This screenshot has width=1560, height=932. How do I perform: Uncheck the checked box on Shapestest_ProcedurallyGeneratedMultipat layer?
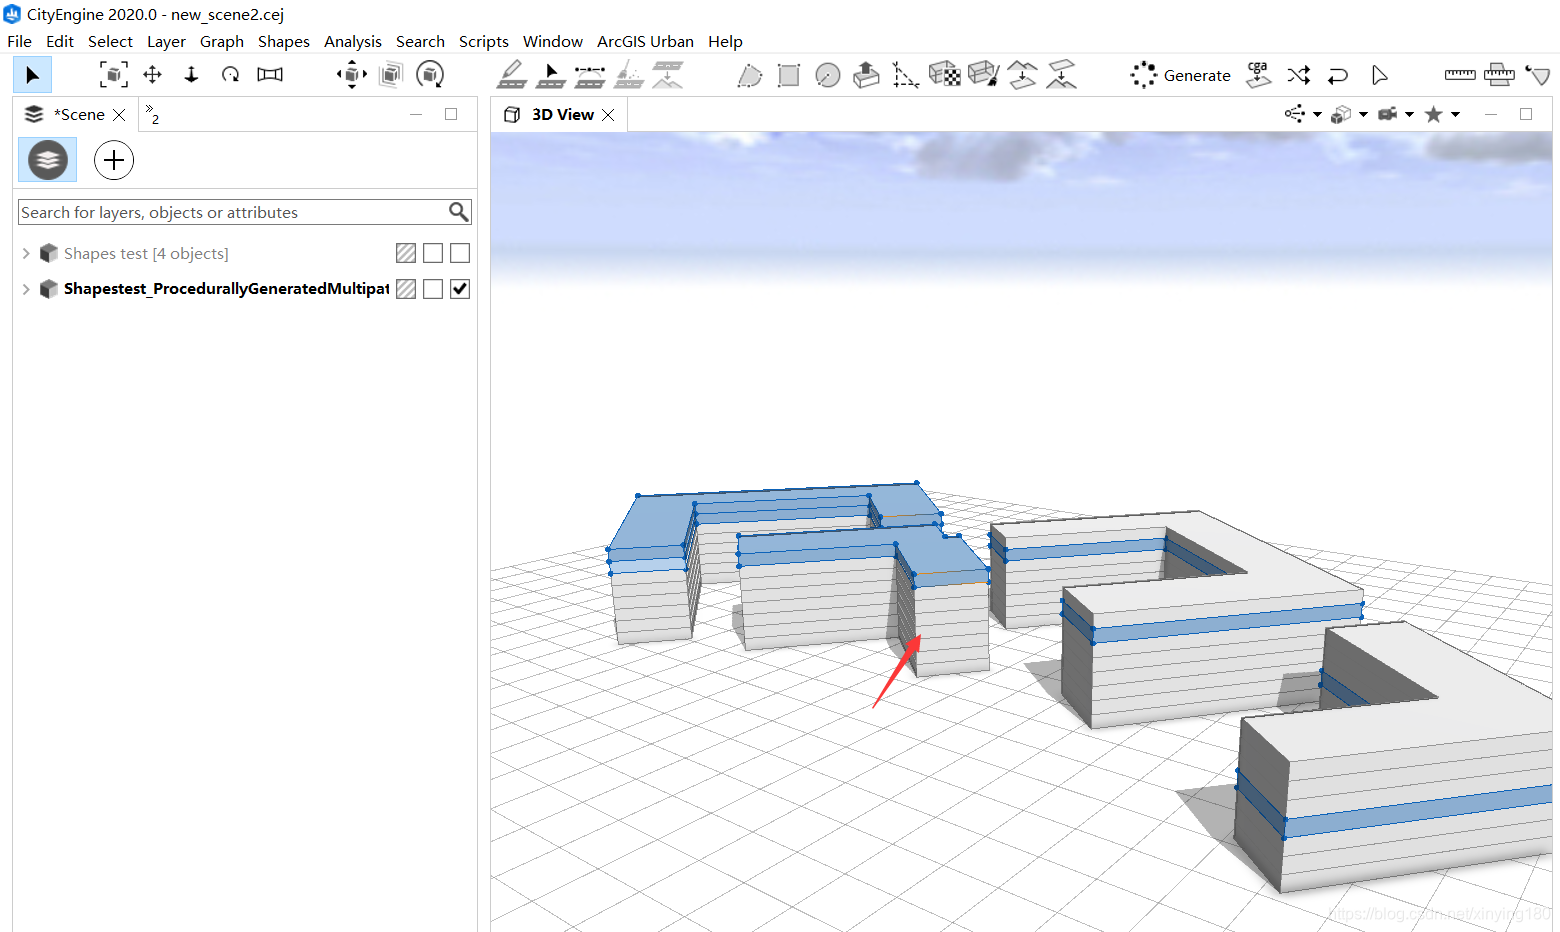coord(460,289)
